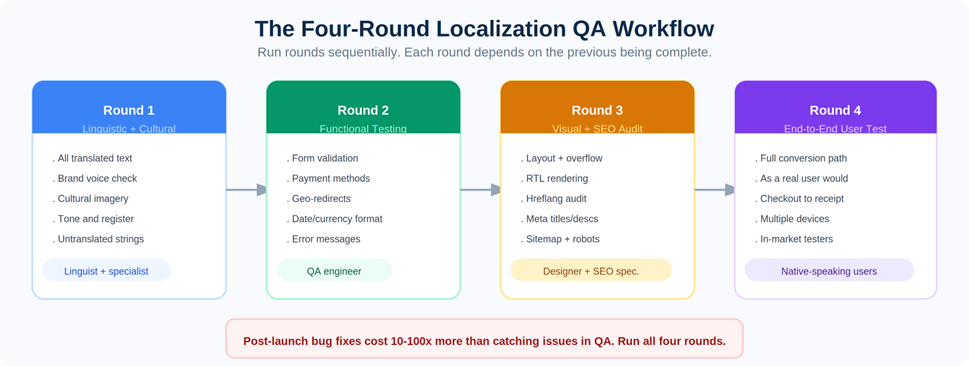Screen dimensions: 969x366
Task: Click 'All translated text' item
Action: tap(92, 158)
